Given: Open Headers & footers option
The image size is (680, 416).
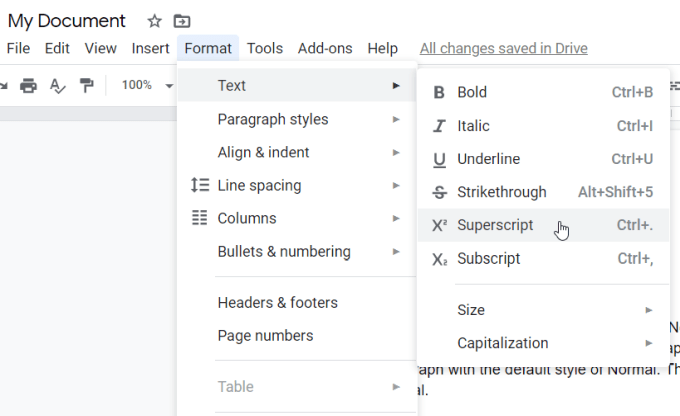Looking at the screenshot, I should pos(277,303).
